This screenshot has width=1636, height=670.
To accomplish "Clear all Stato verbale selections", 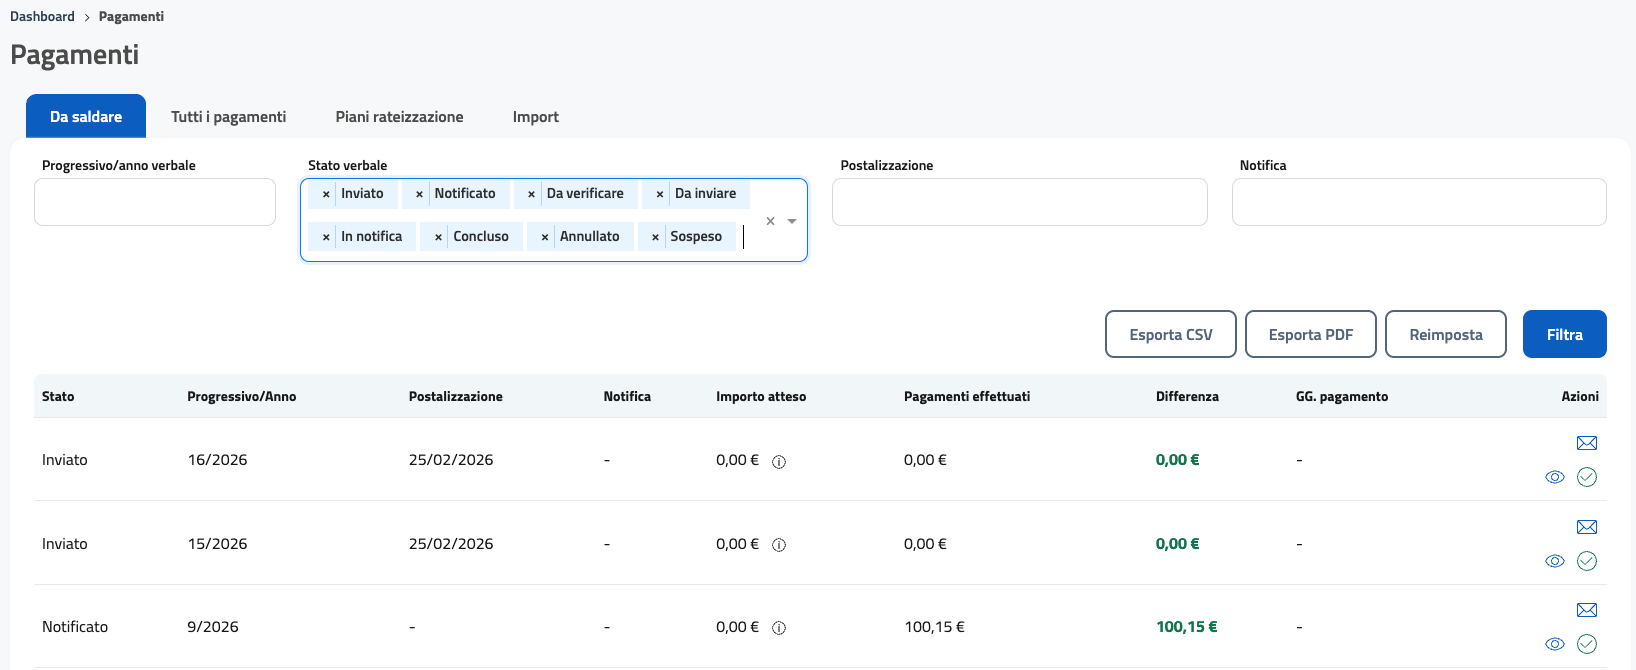I will click(x=770, y=221).
